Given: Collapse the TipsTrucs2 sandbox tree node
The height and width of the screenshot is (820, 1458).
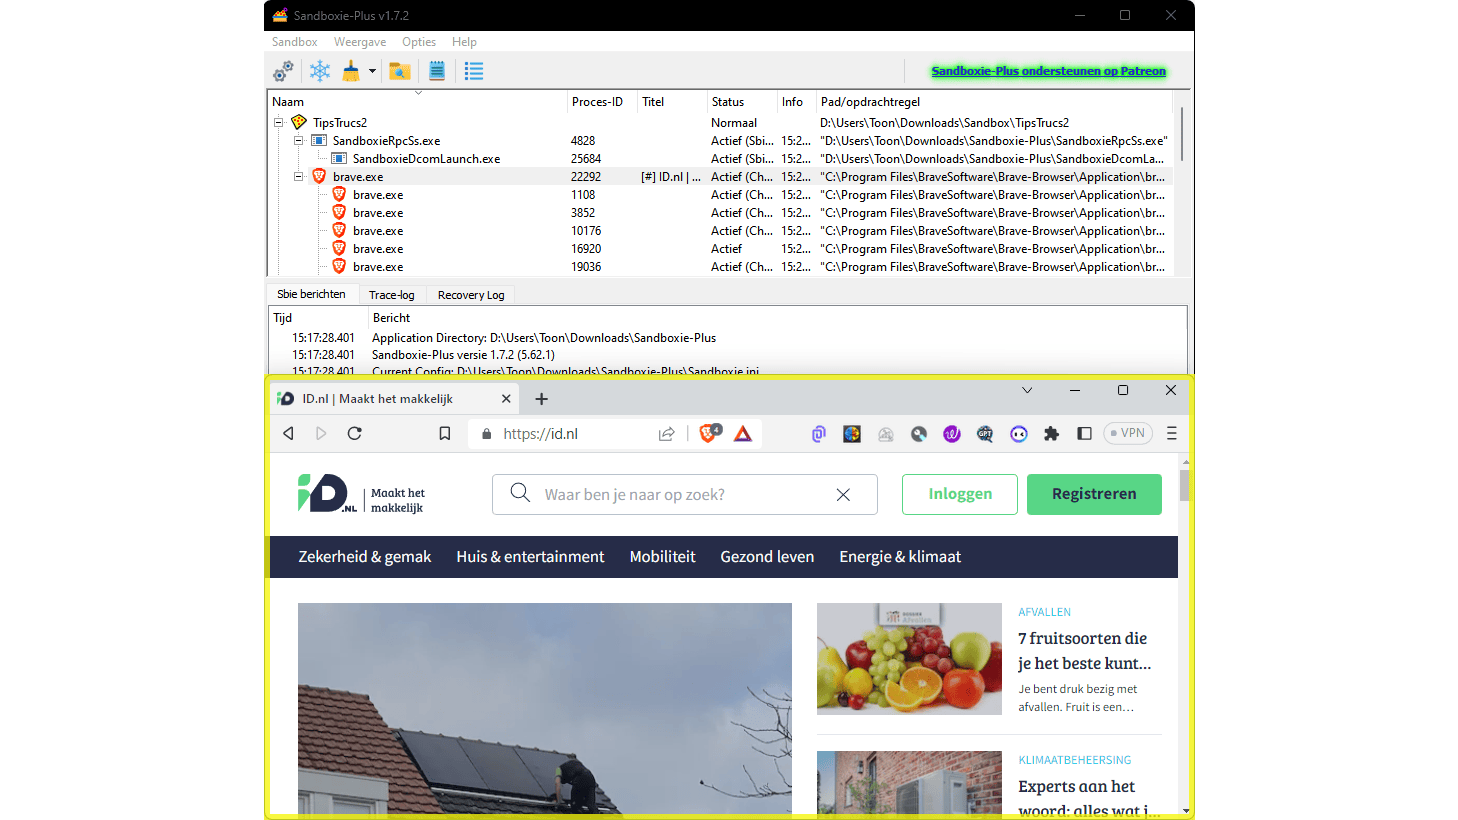Looking at the screenshot, I should (x=279, y=123).
